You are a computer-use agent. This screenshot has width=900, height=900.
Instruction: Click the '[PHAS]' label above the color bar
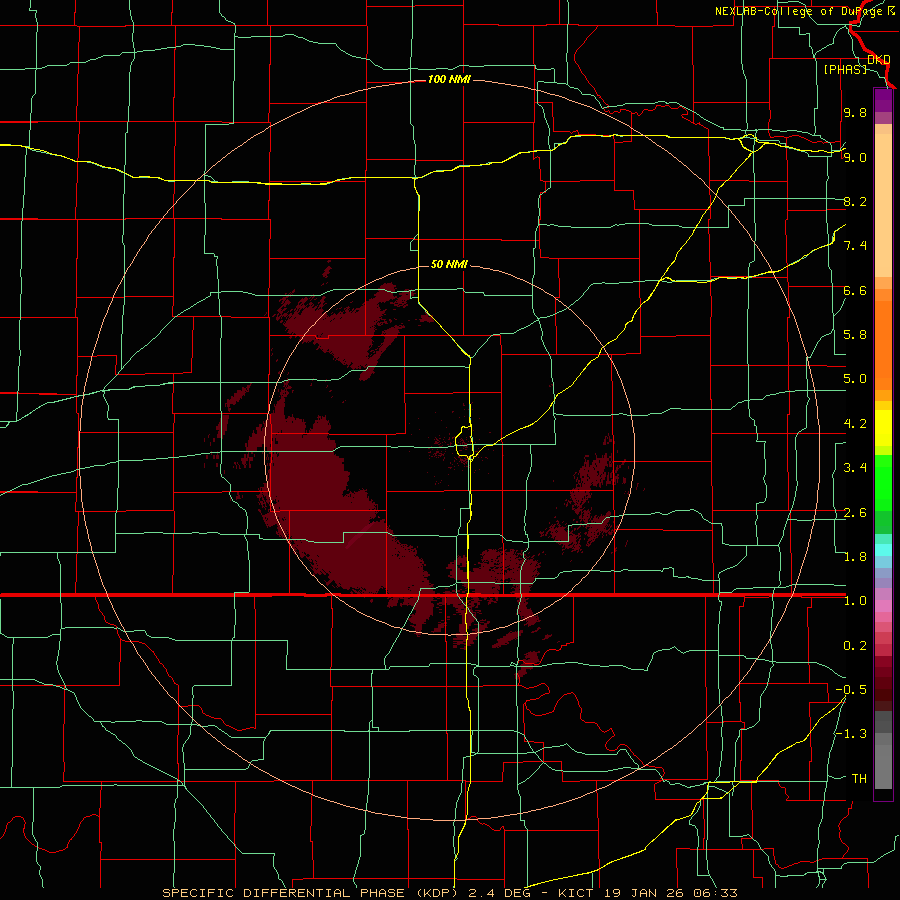[x=845, y=69]
